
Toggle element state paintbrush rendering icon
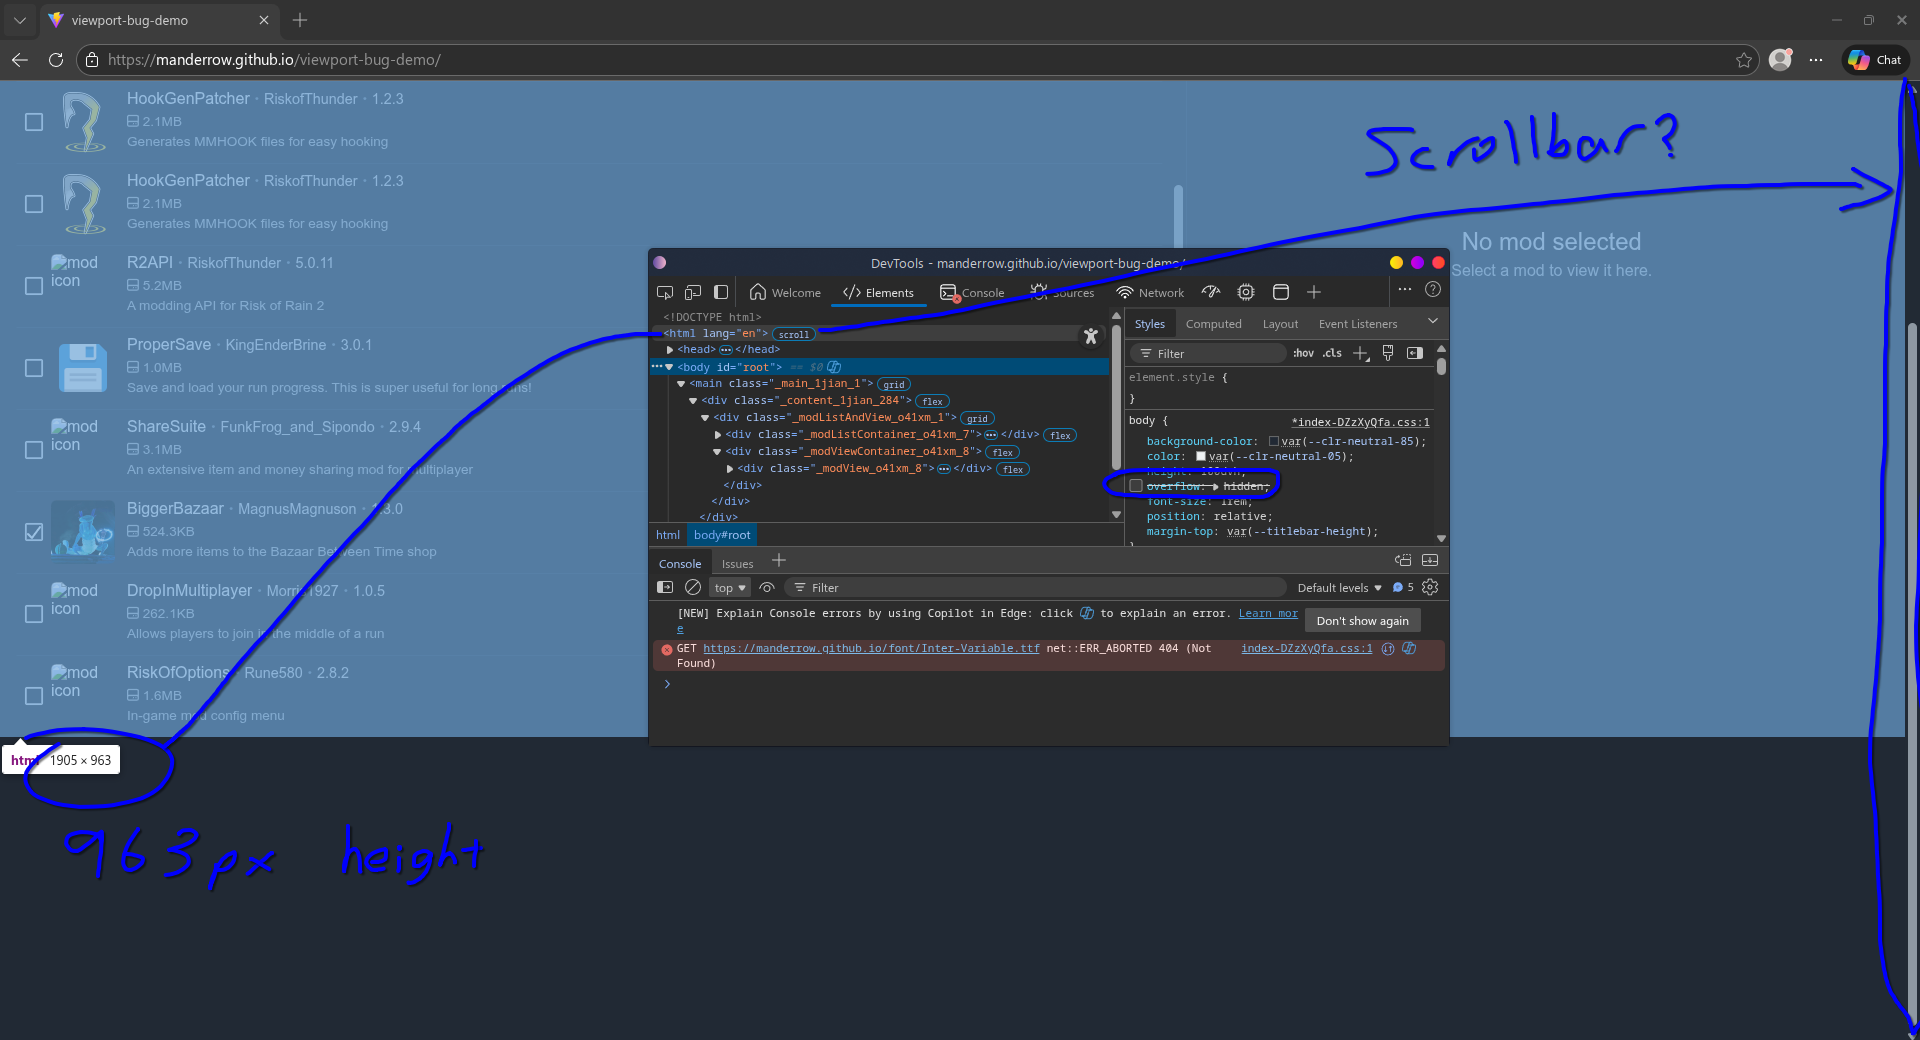click(1388, 353)
